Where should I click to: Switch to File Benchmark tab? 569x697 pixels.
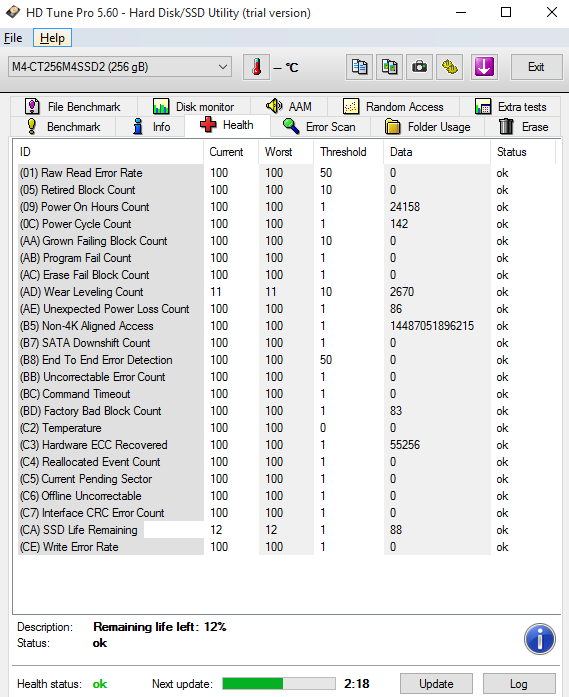pos(73,107)
